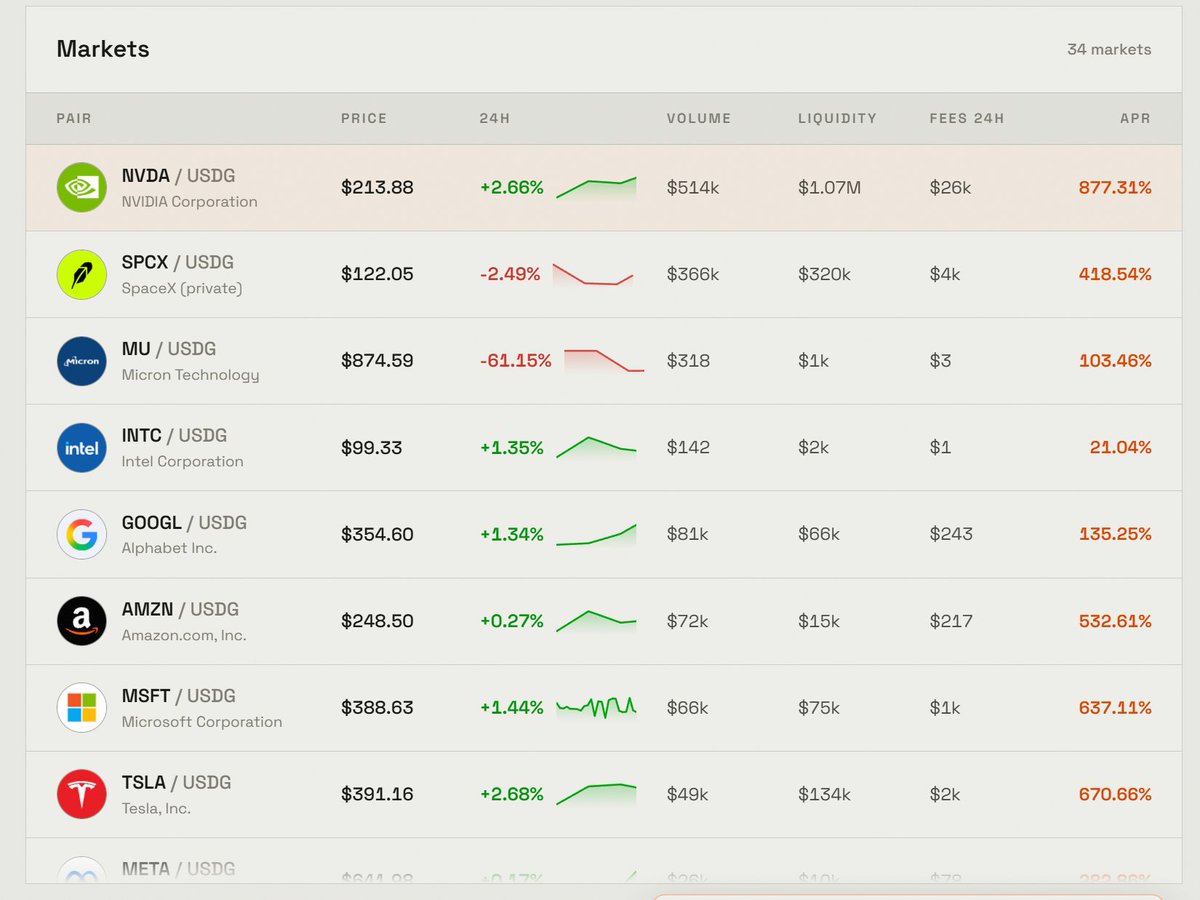The image size is (1200, 900).
Task: Click NVDA volume $514k
Action: (x=693, y=187)
